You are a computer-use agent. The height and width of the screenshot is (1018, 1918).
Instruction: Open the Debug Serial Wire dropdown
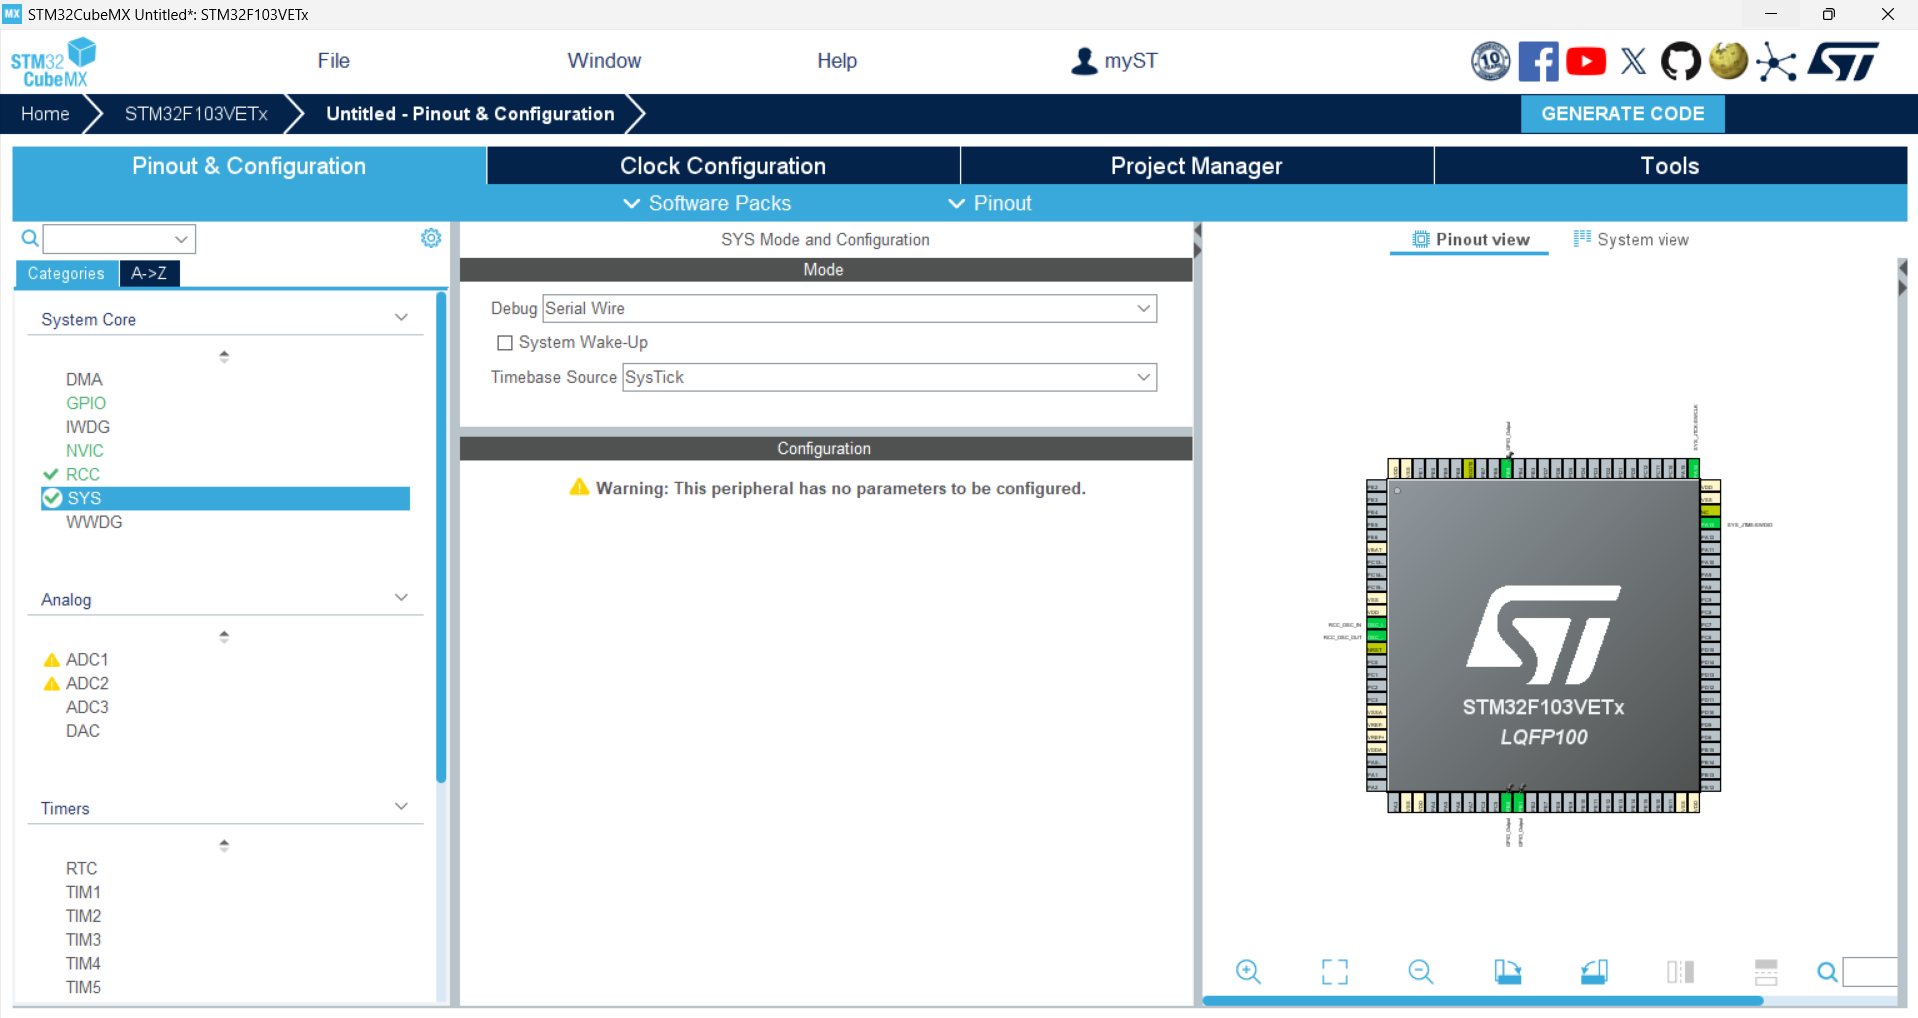click(849, 308)
